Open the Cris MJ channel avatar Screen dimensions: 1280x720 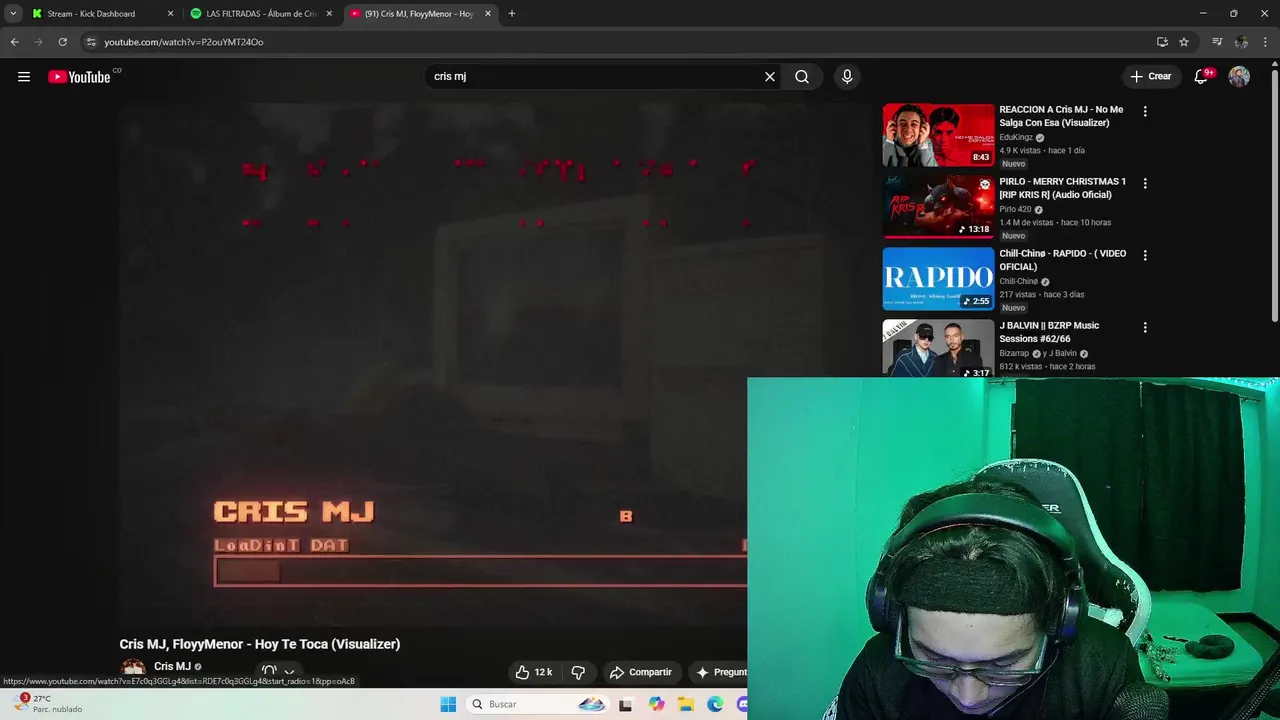(x=133, y=667)
